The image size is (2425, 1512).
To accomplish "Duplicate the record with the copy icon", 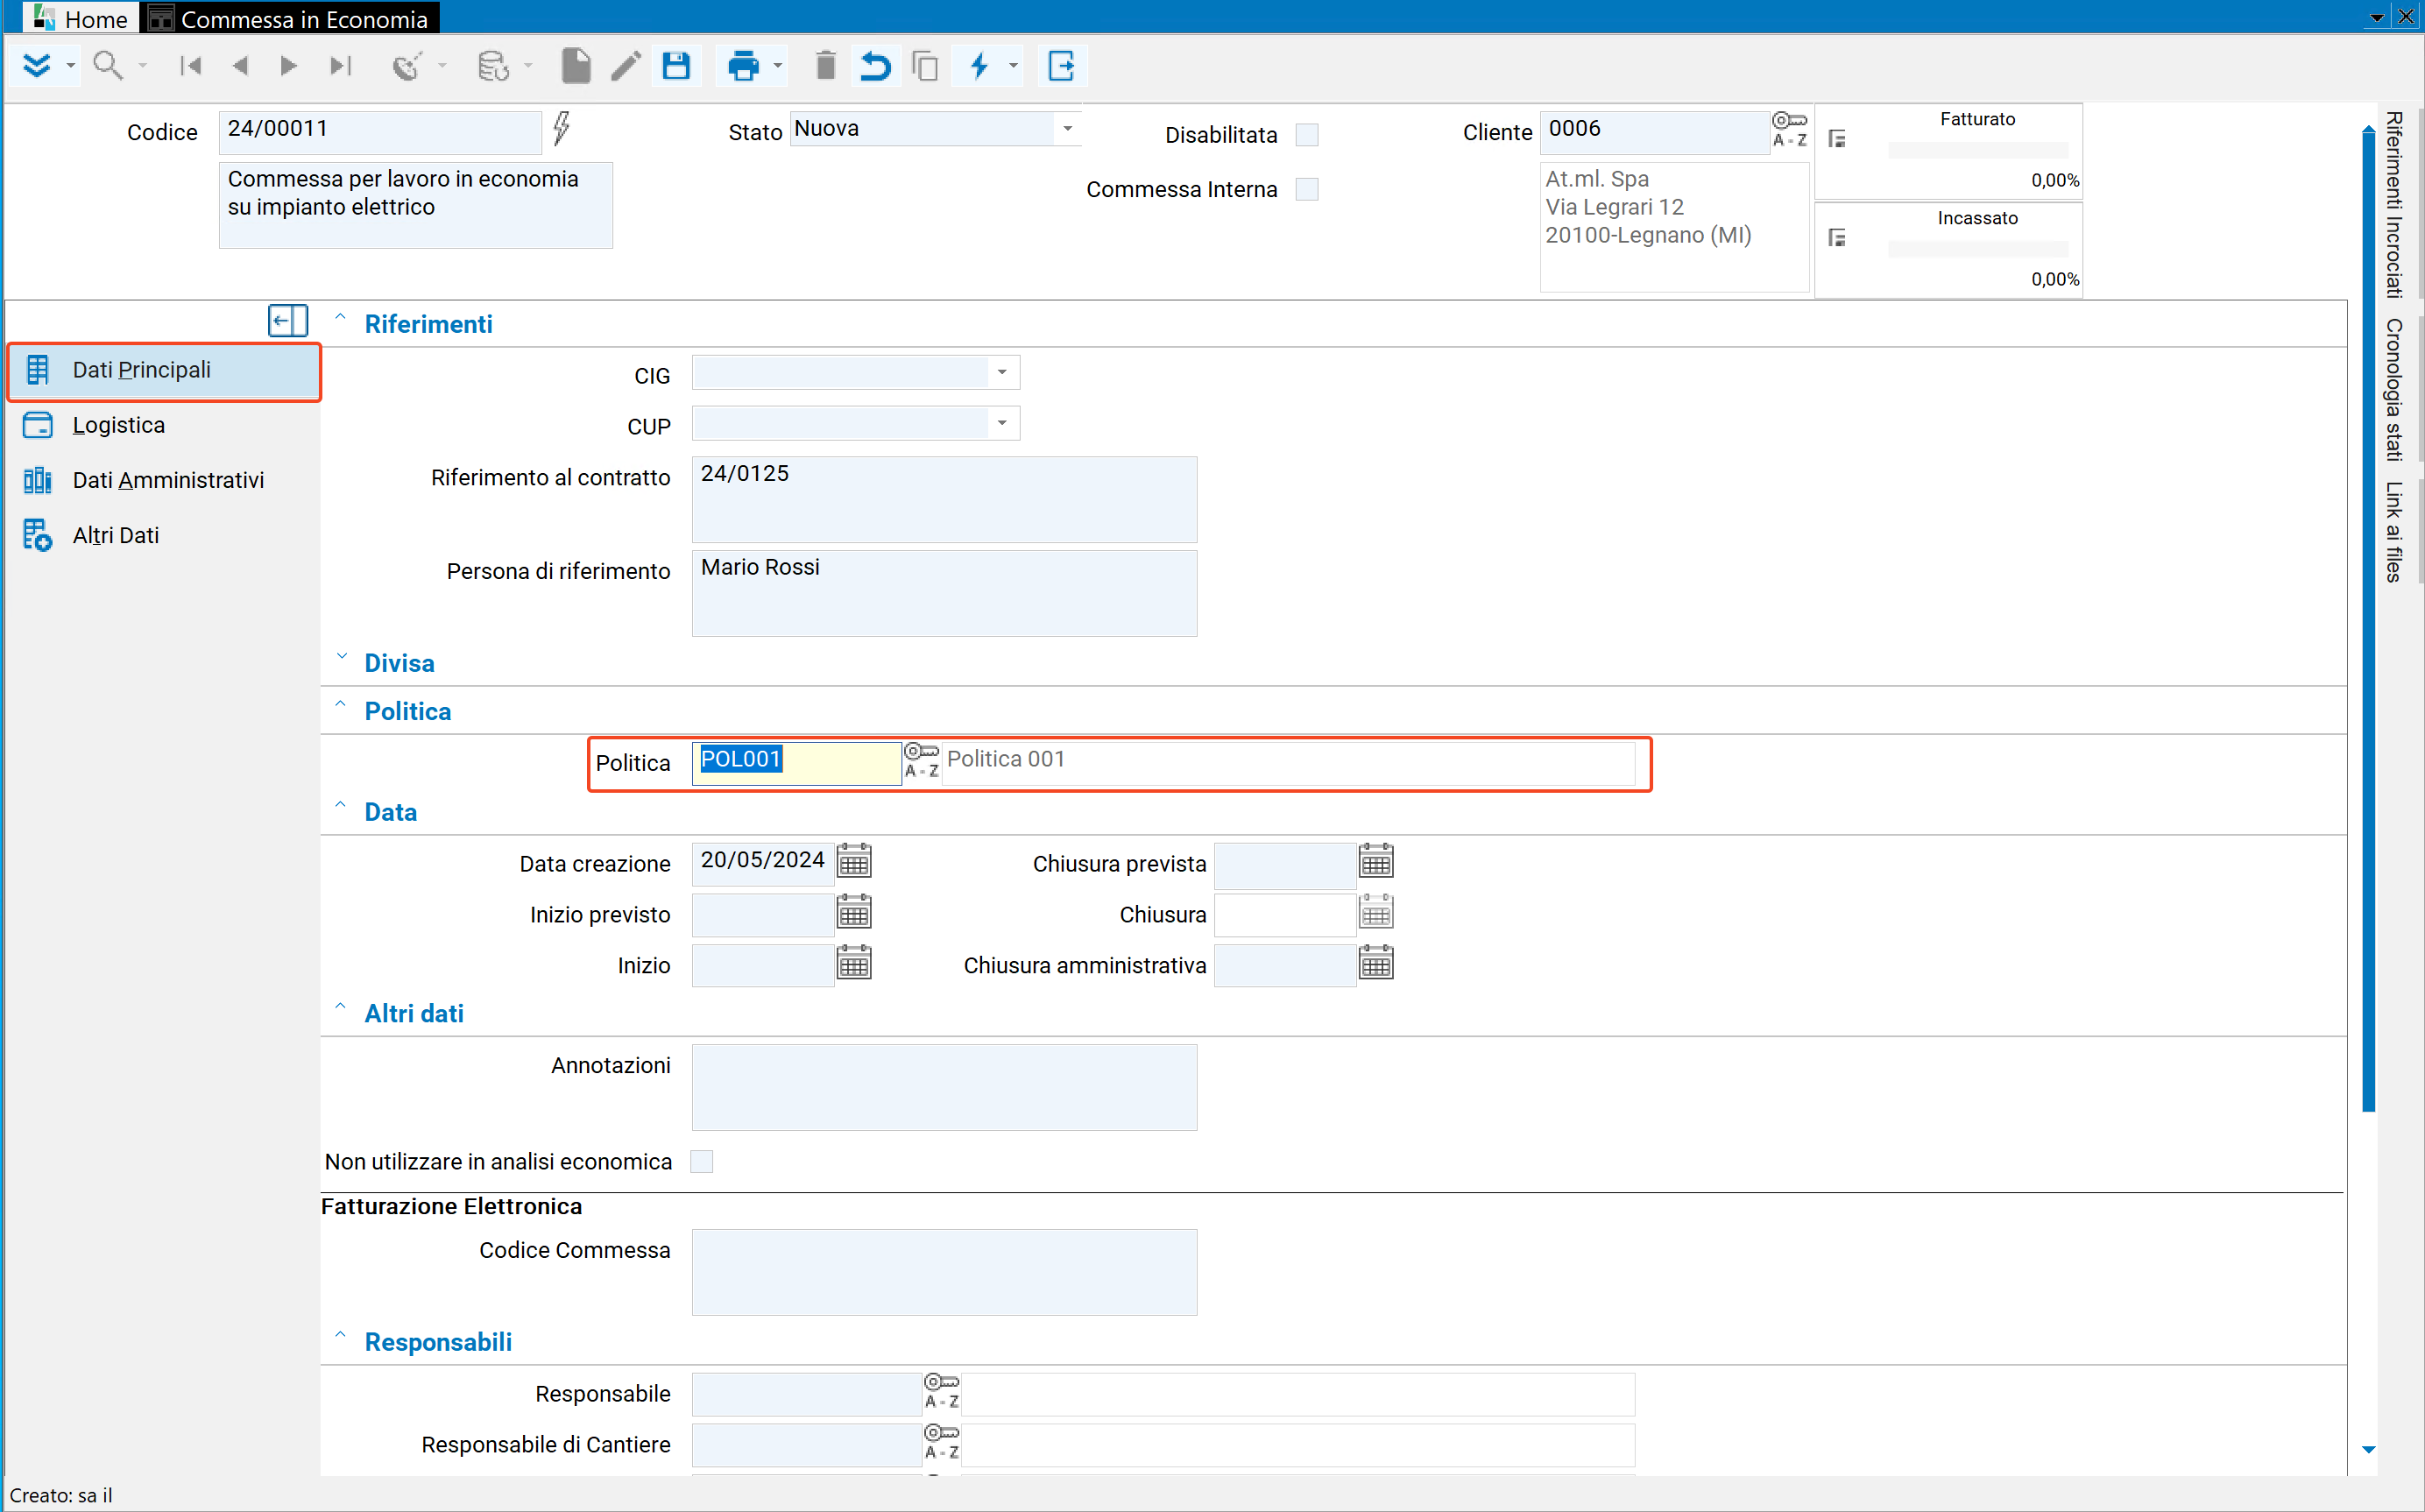I will tap(925, 66).
